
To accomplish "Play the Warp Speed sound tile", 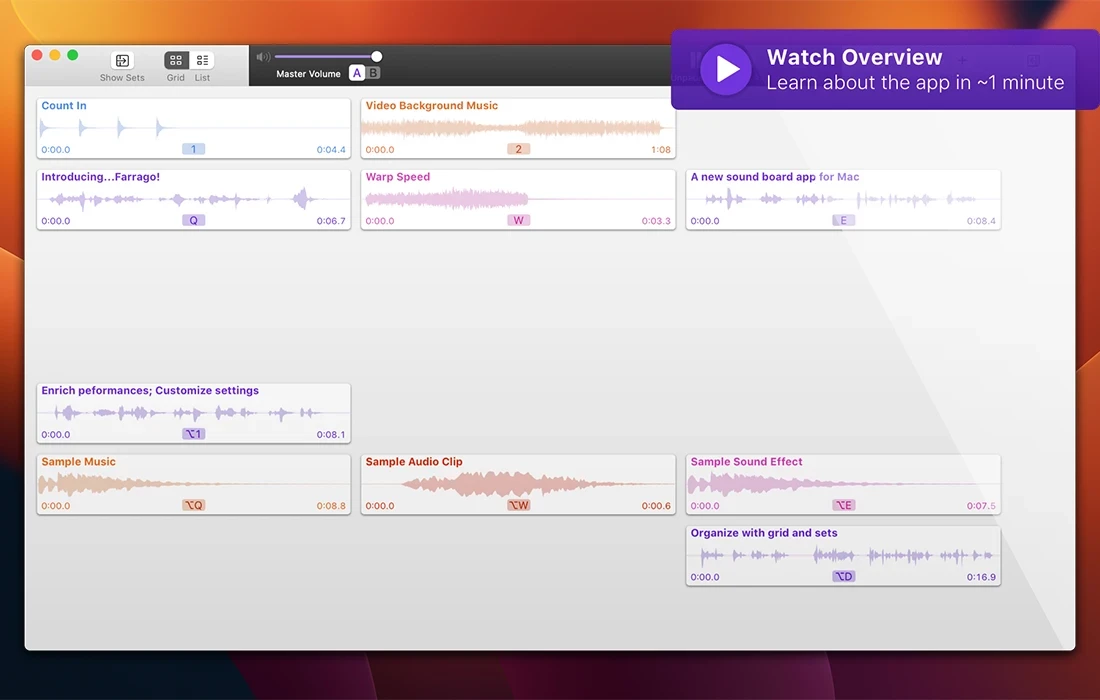I will [517, 199].
